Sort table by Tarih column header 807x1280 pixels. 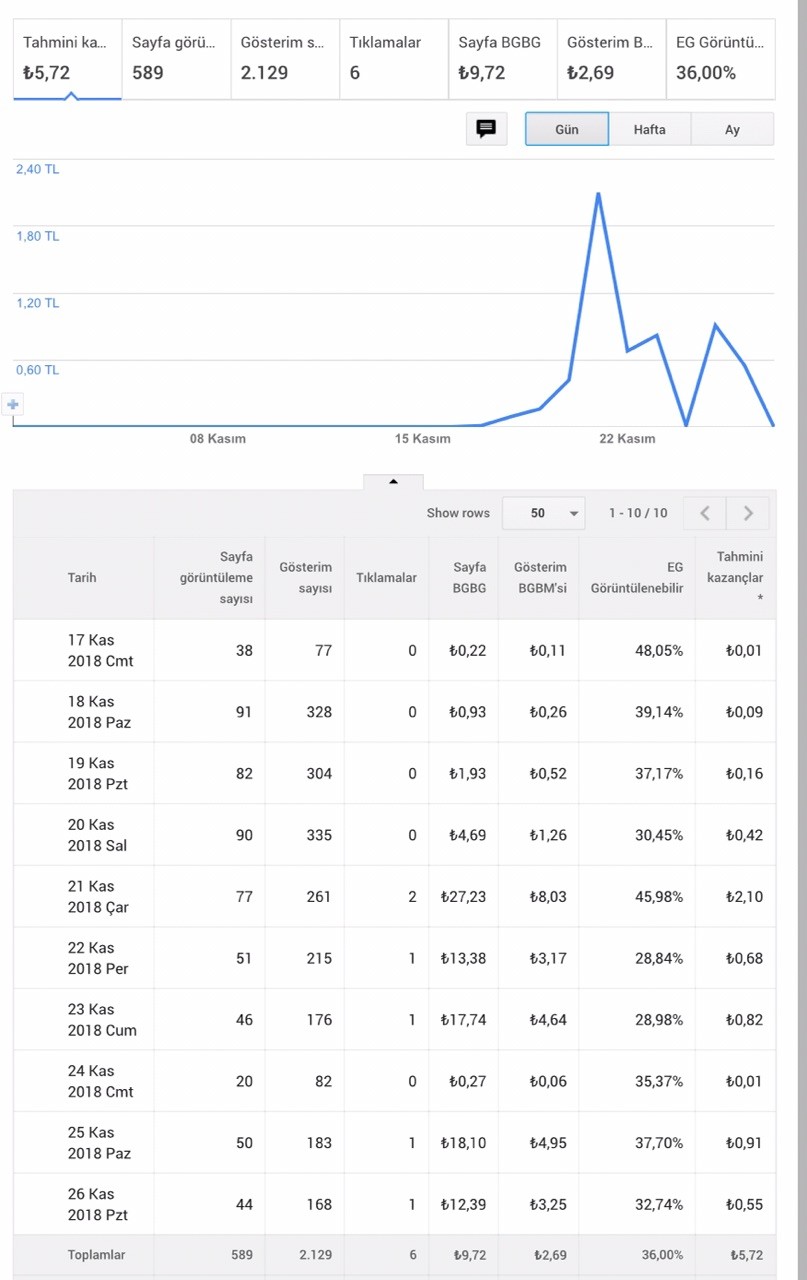click(x=83, y=577)
